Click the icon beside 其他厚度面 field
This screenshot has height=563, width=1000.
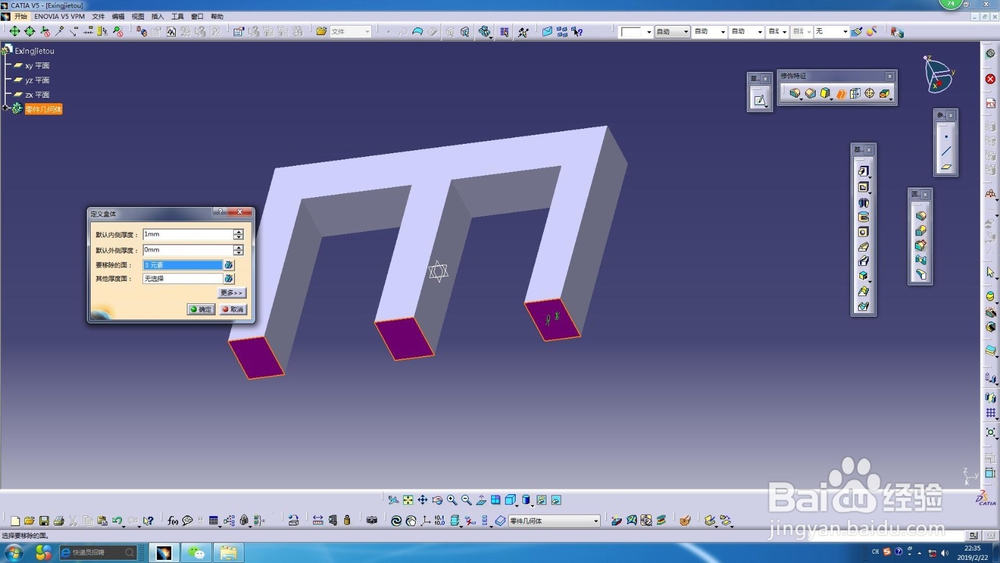[x=228, y=279]
